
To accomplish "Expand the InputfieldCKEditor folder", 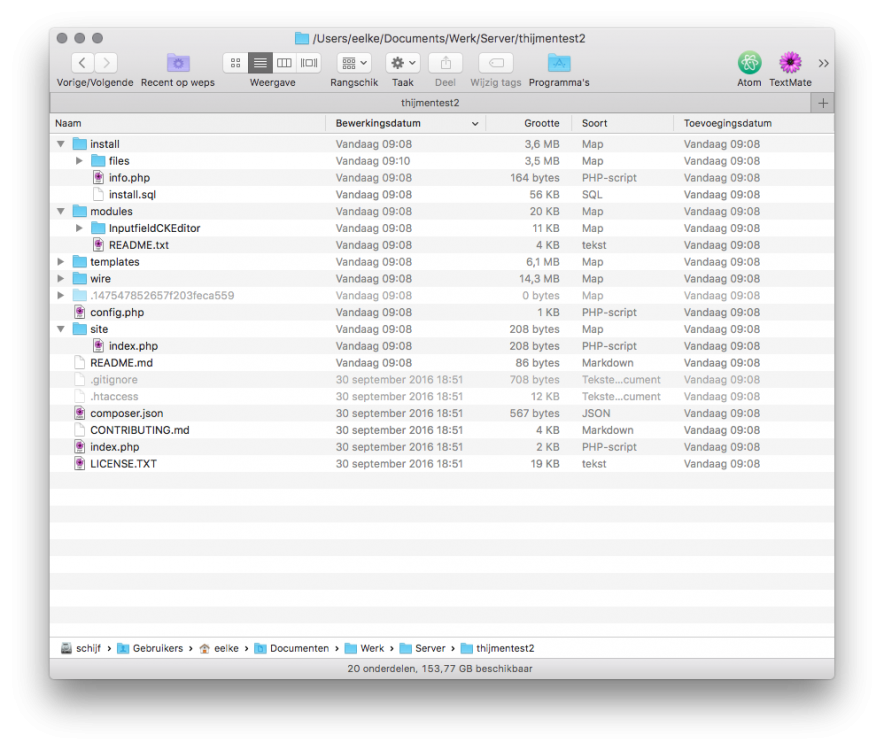I will tap(80, 228).
